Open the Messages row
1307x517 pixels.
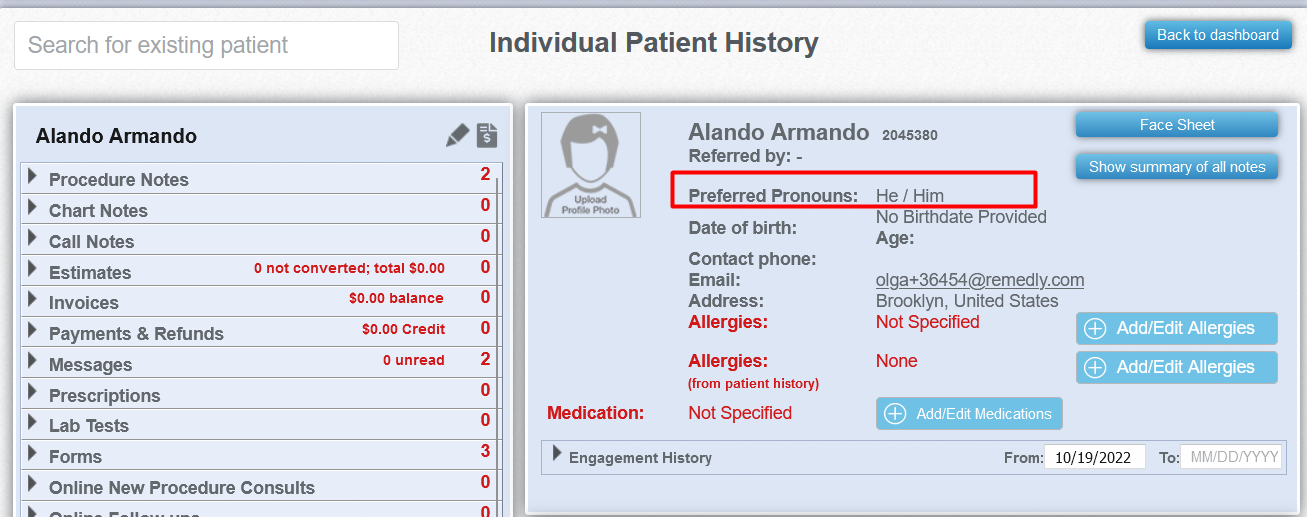[x=261, y=364]
